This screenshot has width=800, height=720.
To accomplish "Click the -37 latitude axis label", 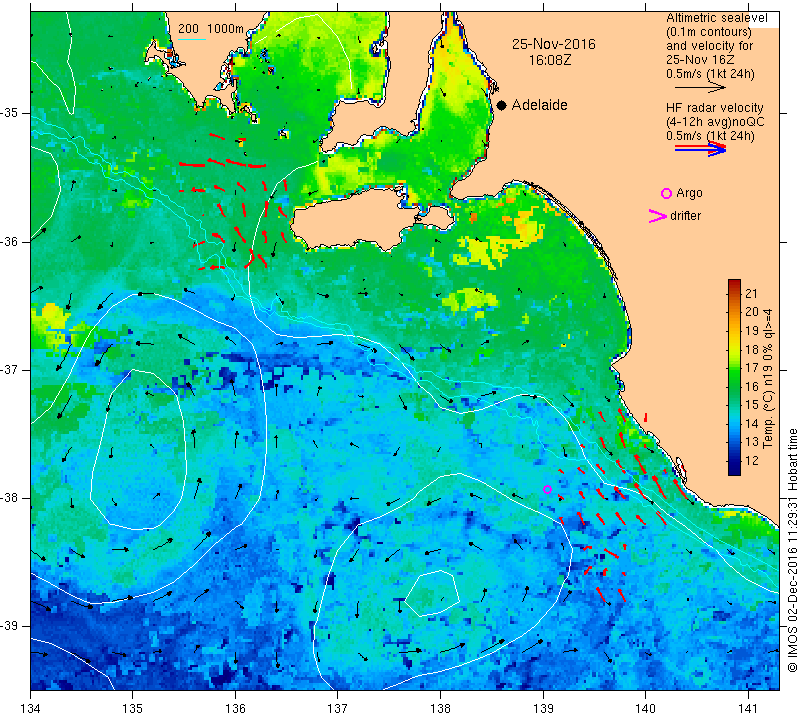I will pos(9,369).
